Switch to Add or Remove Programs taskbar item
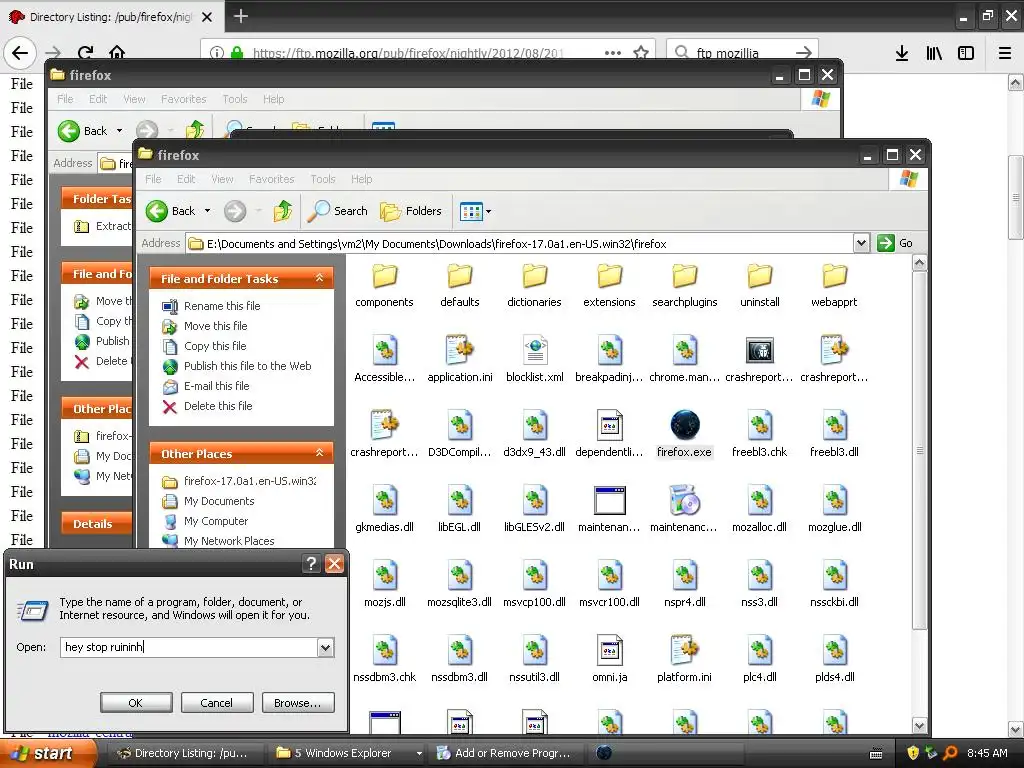 (503, 754)
